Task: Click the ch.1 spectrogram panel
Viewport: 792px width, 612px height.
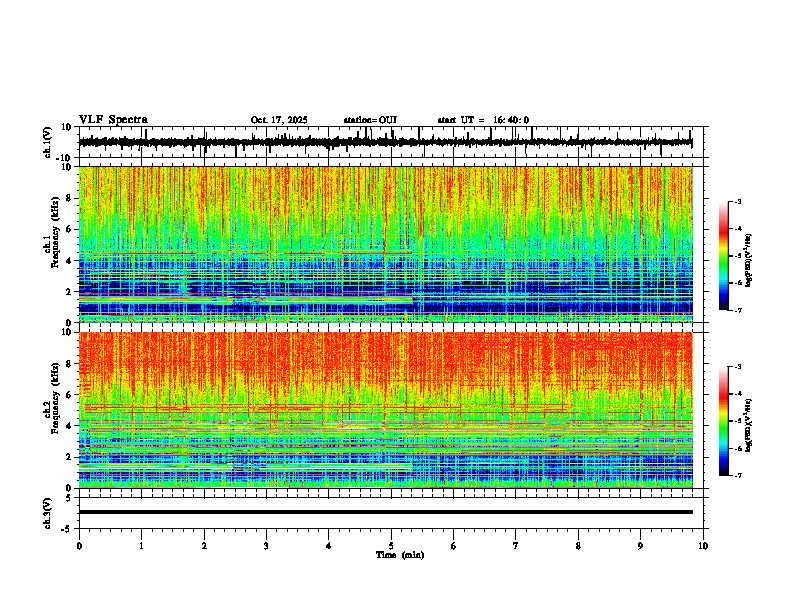Action: point(386,244)
